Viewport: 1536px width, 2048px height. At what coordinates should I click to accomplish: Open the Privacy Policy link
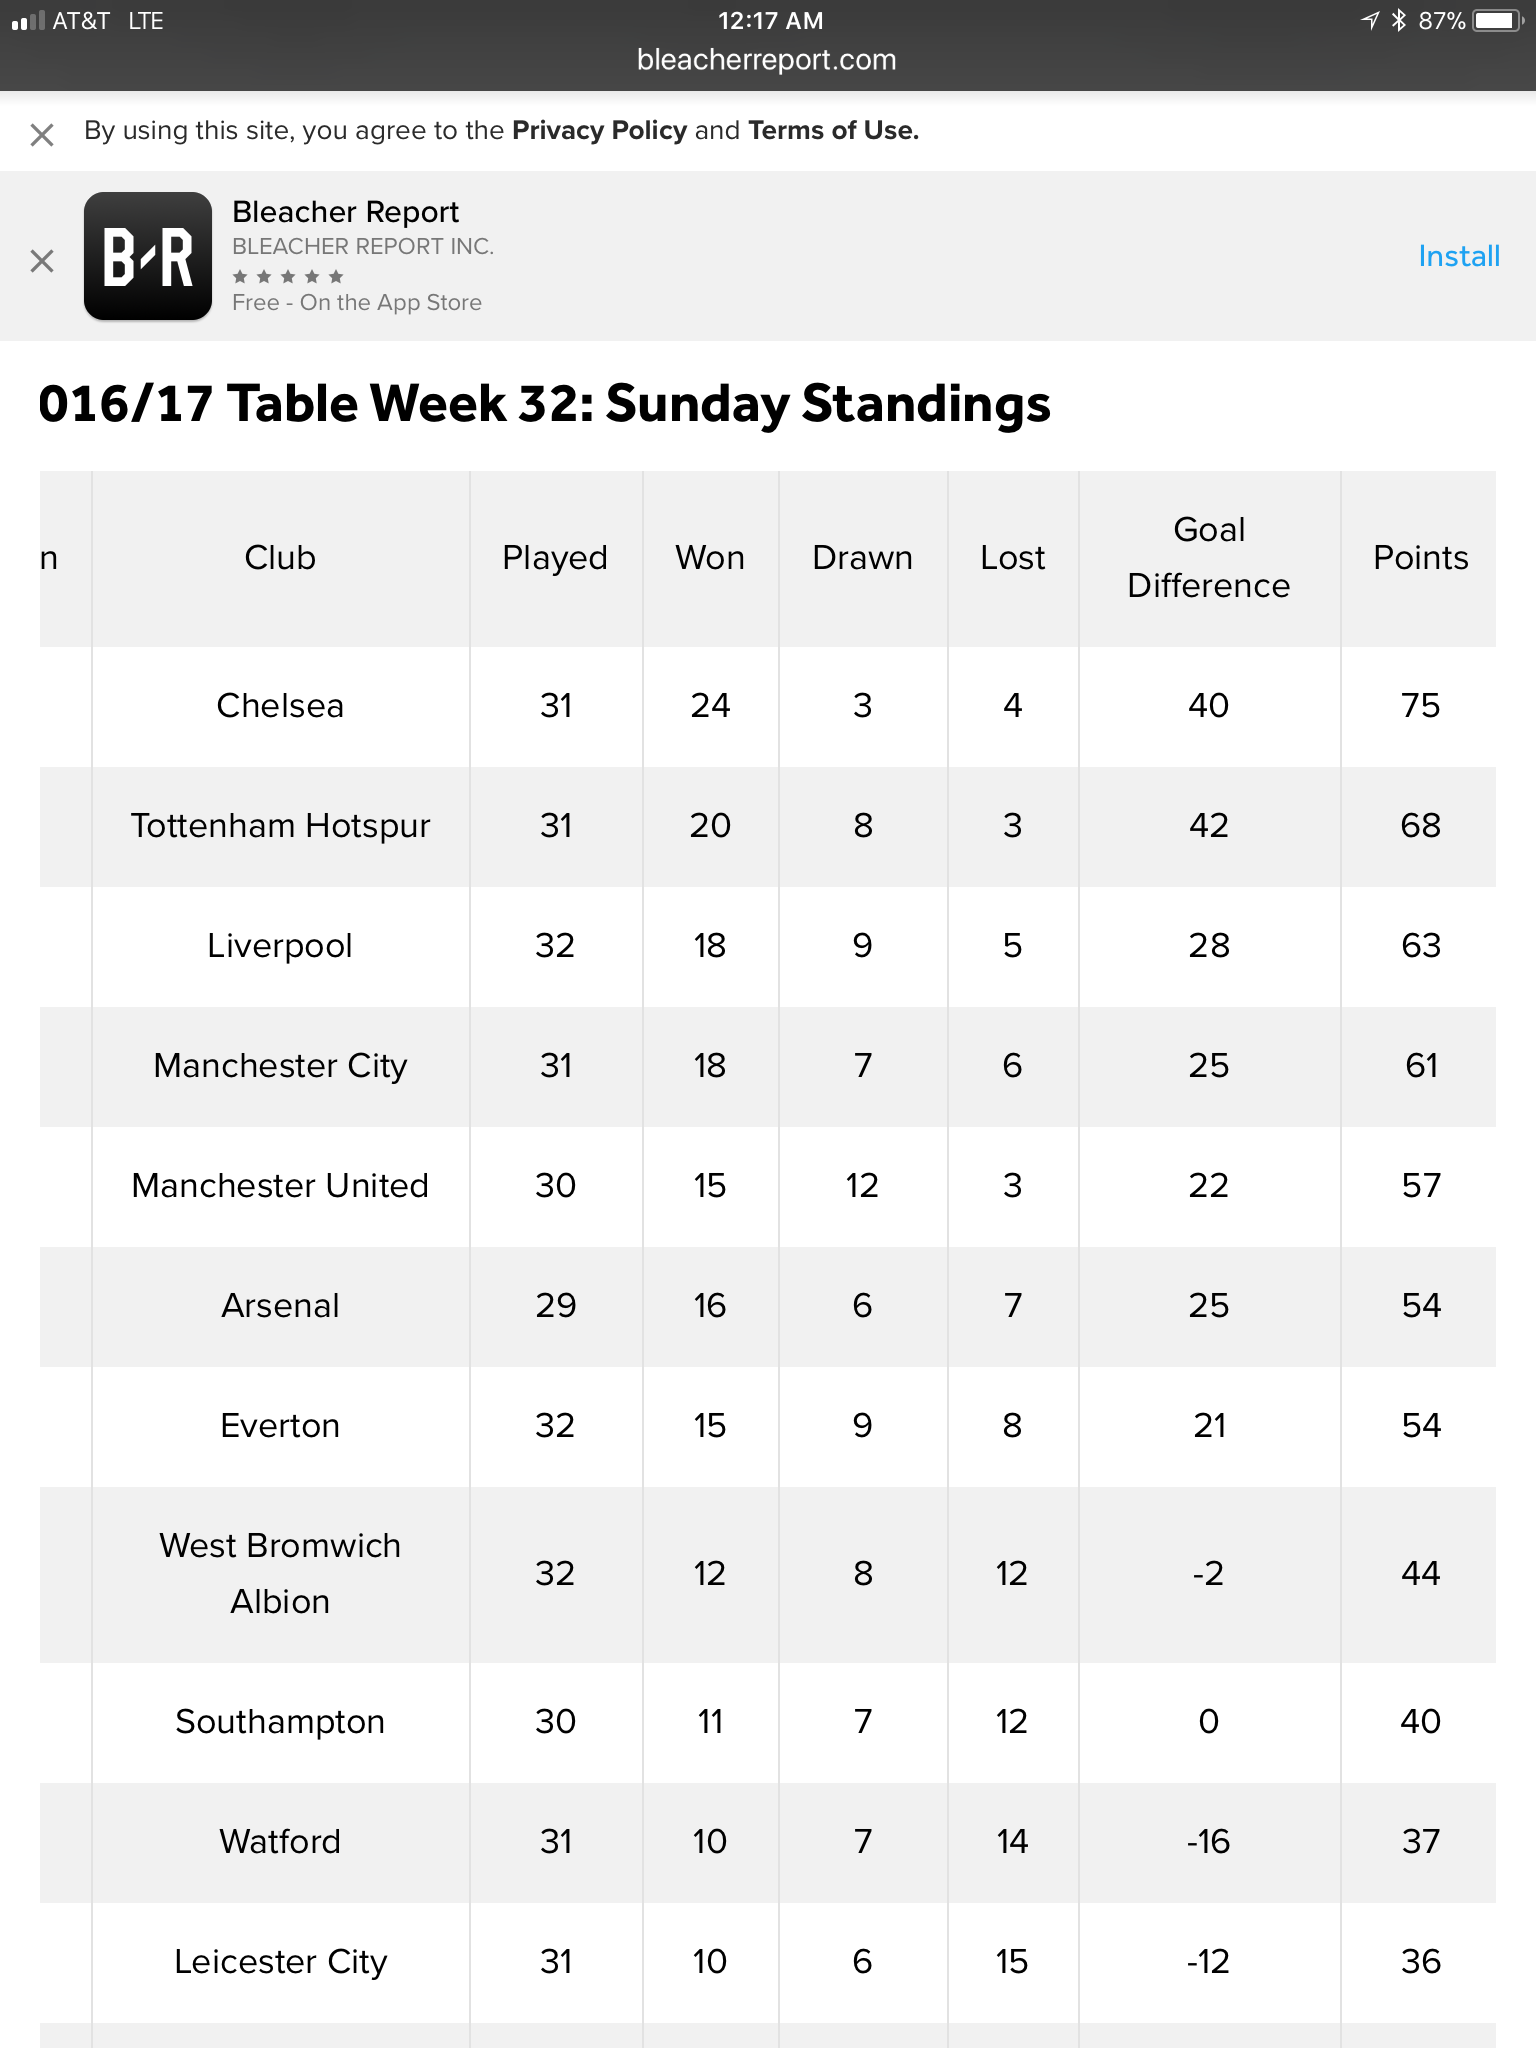pos(599,131)
